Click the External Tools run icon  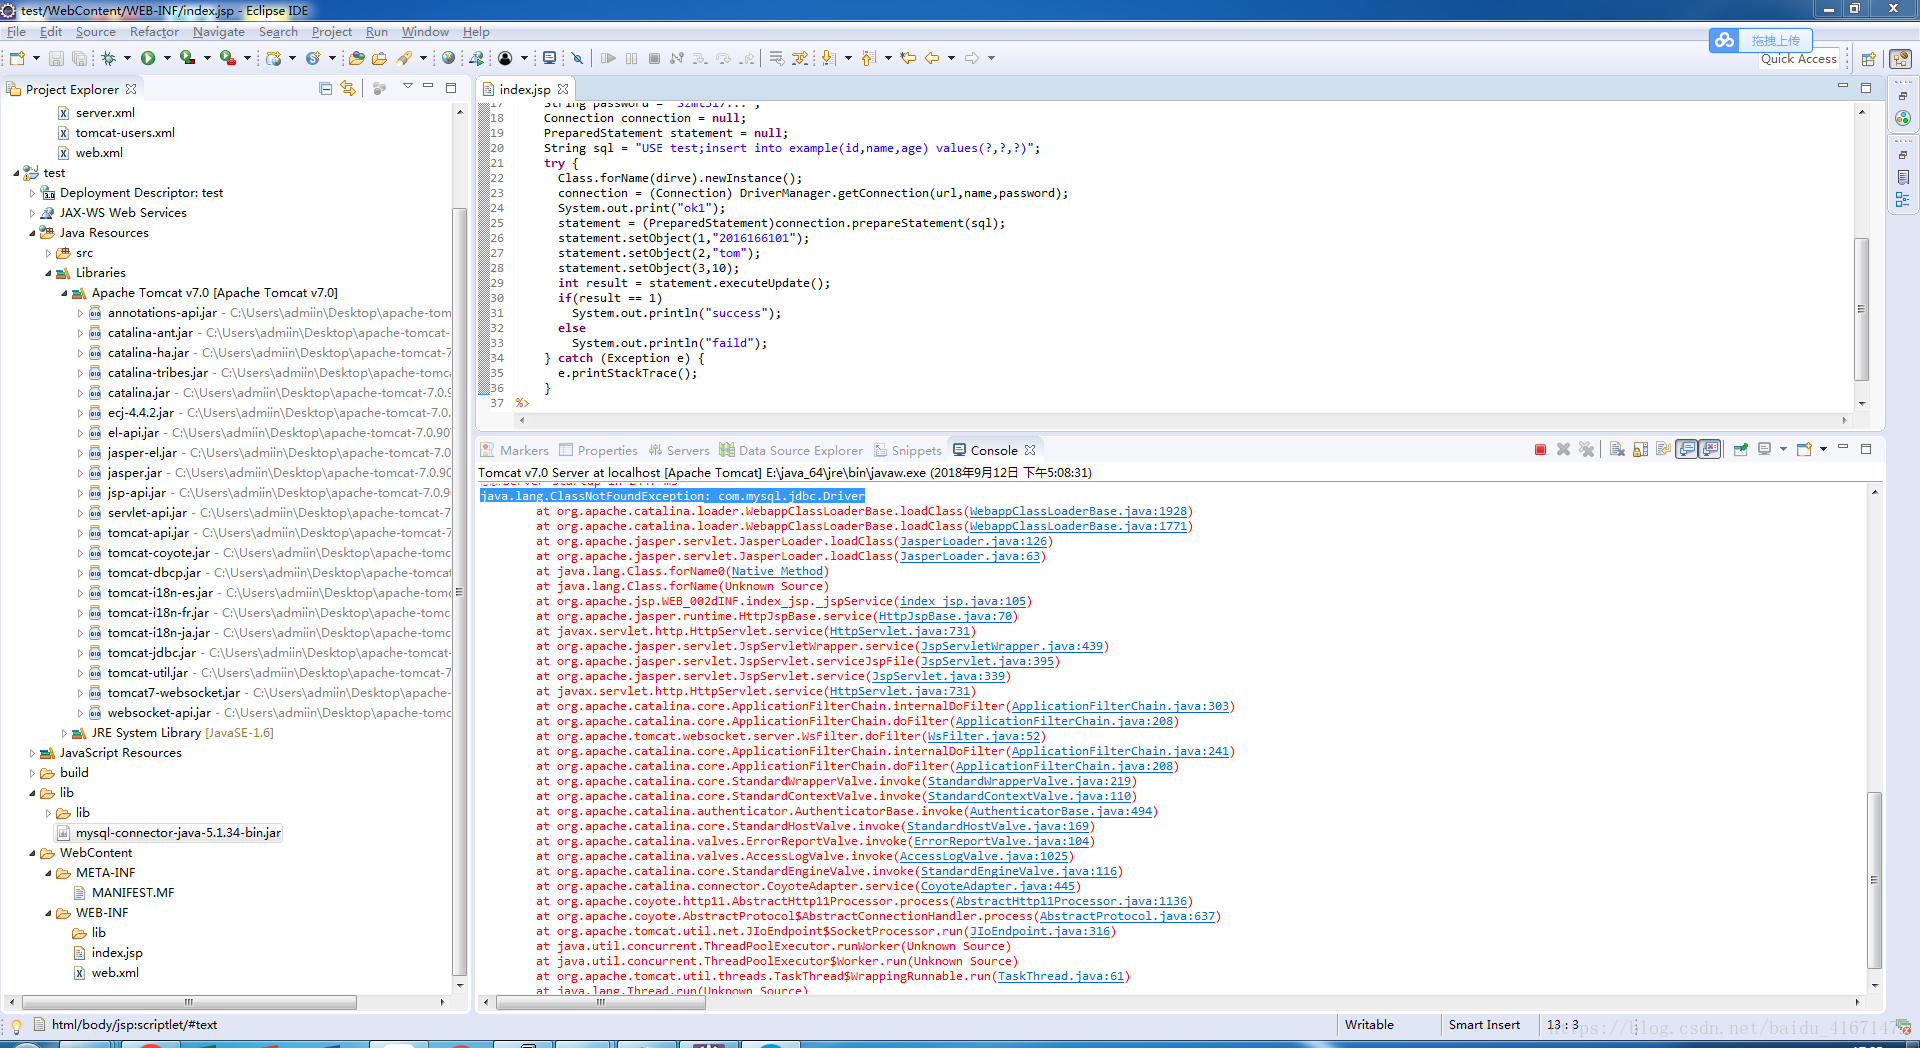(228, 58)
